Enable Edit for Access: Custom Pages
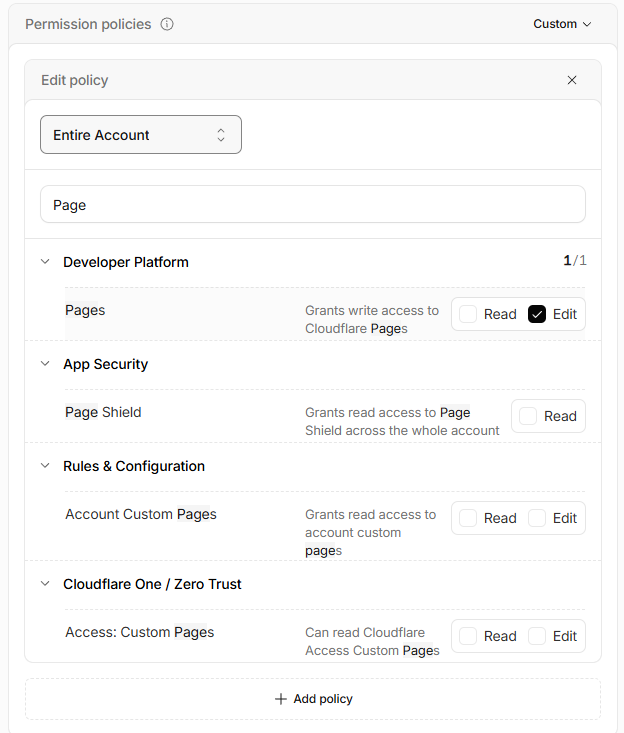Screen dimensions: 624x733 [x=537, y=636]
